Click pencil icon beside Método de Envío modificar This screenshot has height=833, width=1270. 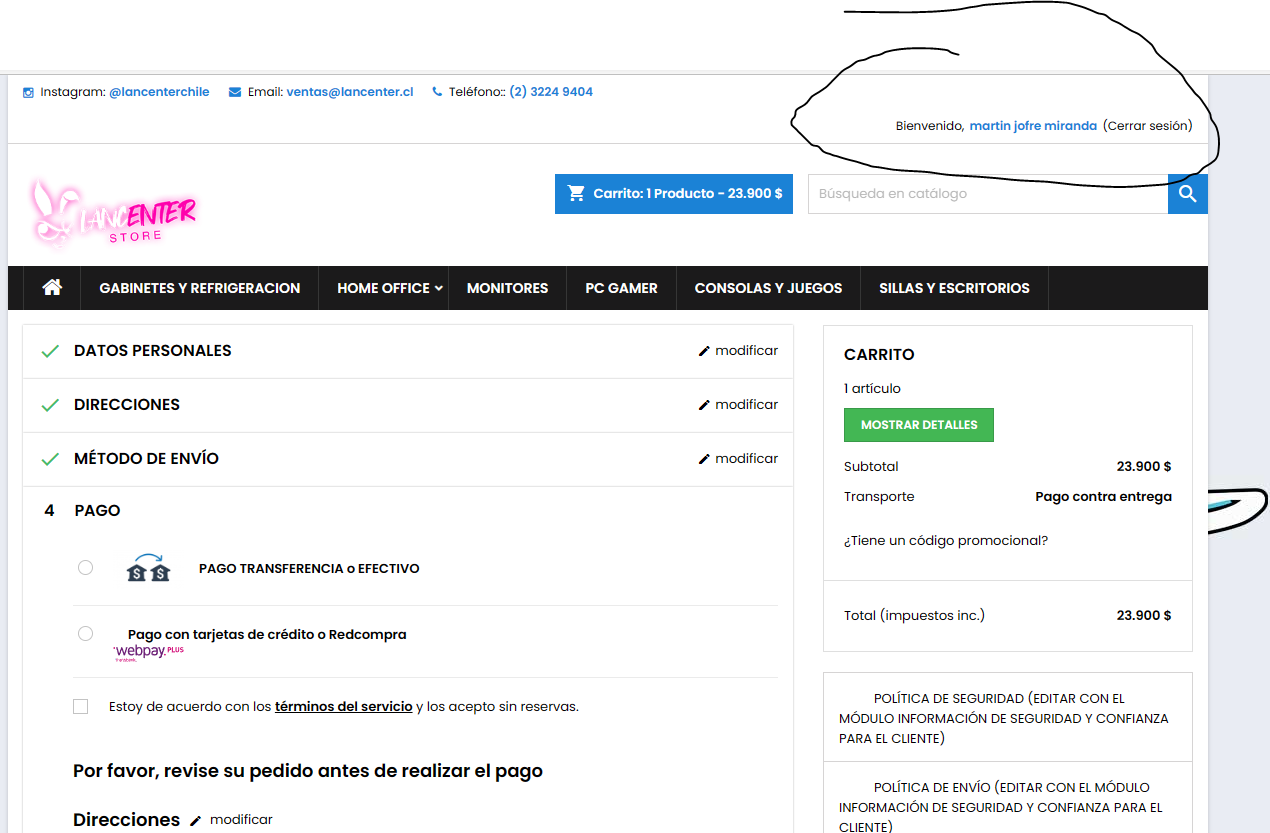(x=704, y=459)
